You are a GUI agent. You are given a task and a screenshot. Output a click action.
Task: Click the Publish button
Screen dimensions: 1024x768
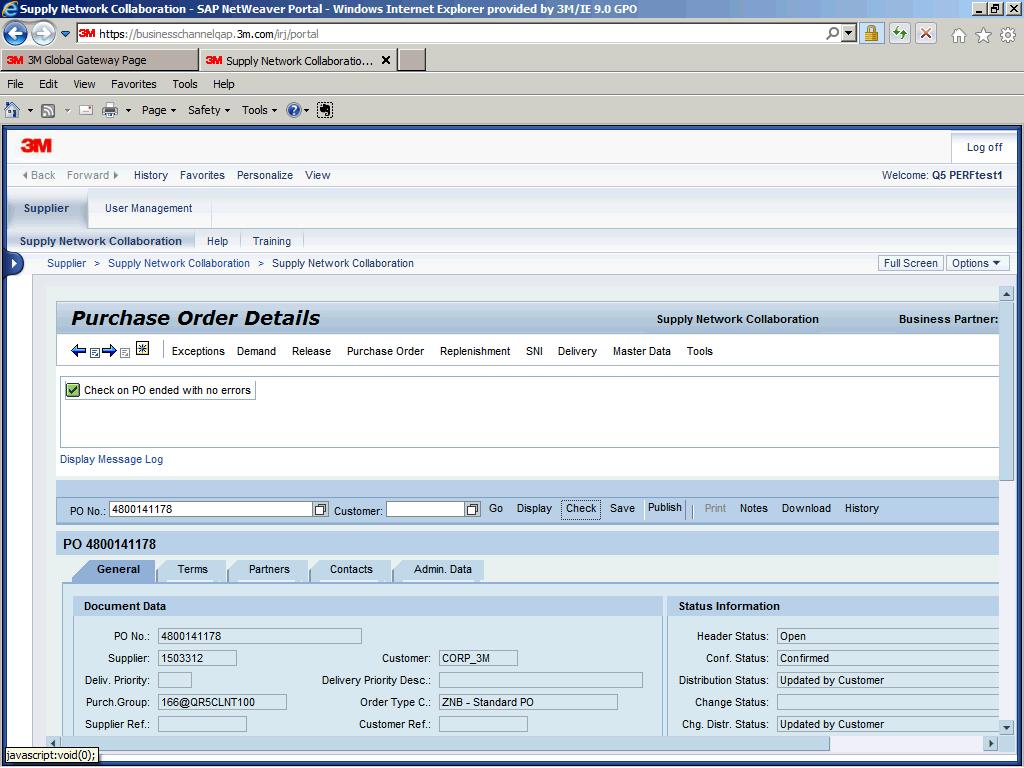(665, 507)
